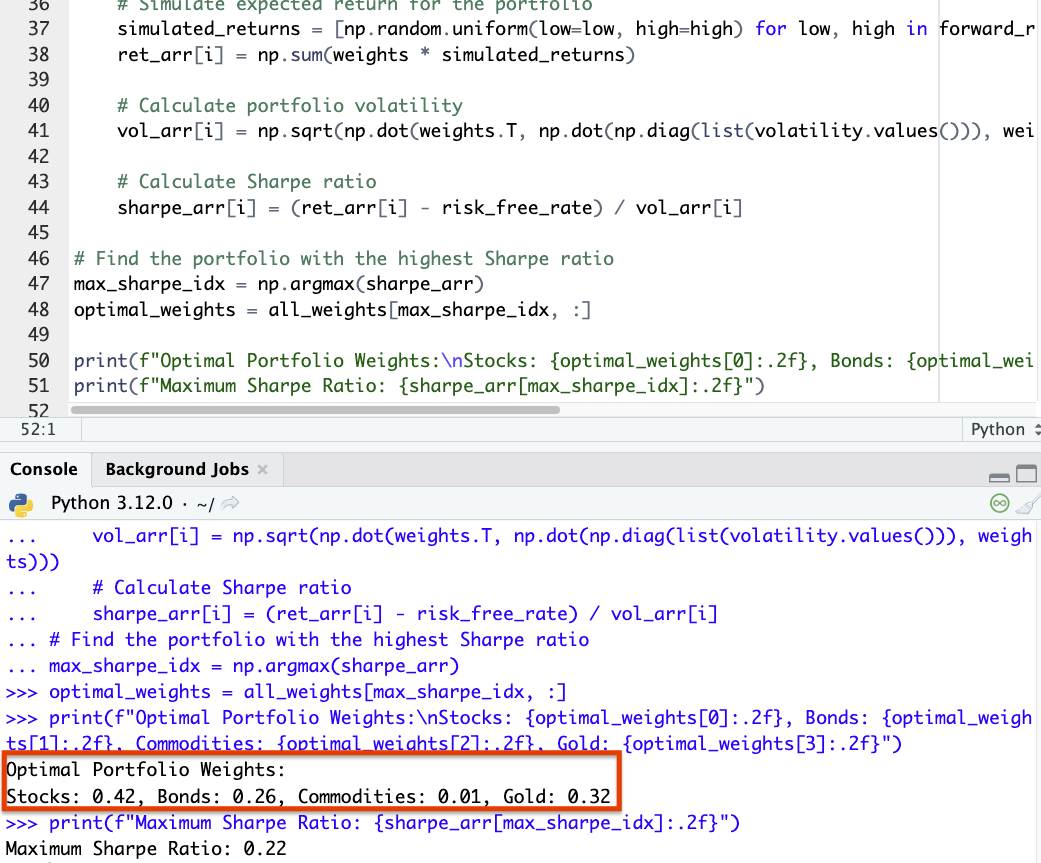Click the Python 3.12.0 version label
This screenshot has height=863, width=1041.
[112, 503]
